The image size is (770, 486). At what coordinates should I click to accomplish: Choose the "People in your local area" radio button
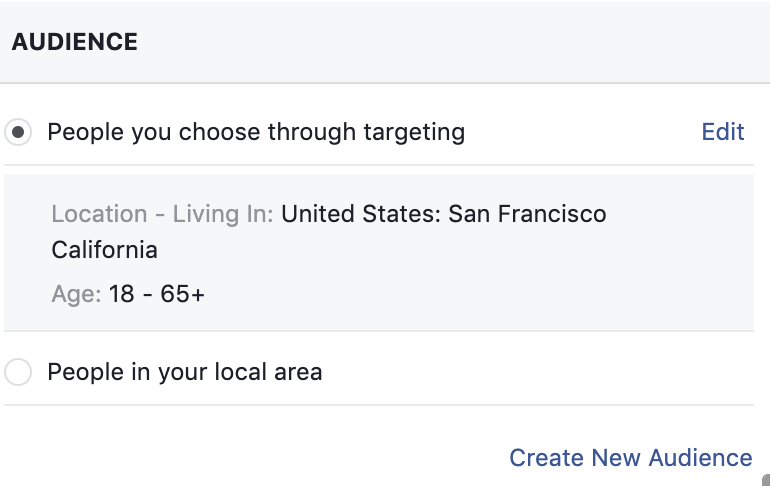coord(18,372)
